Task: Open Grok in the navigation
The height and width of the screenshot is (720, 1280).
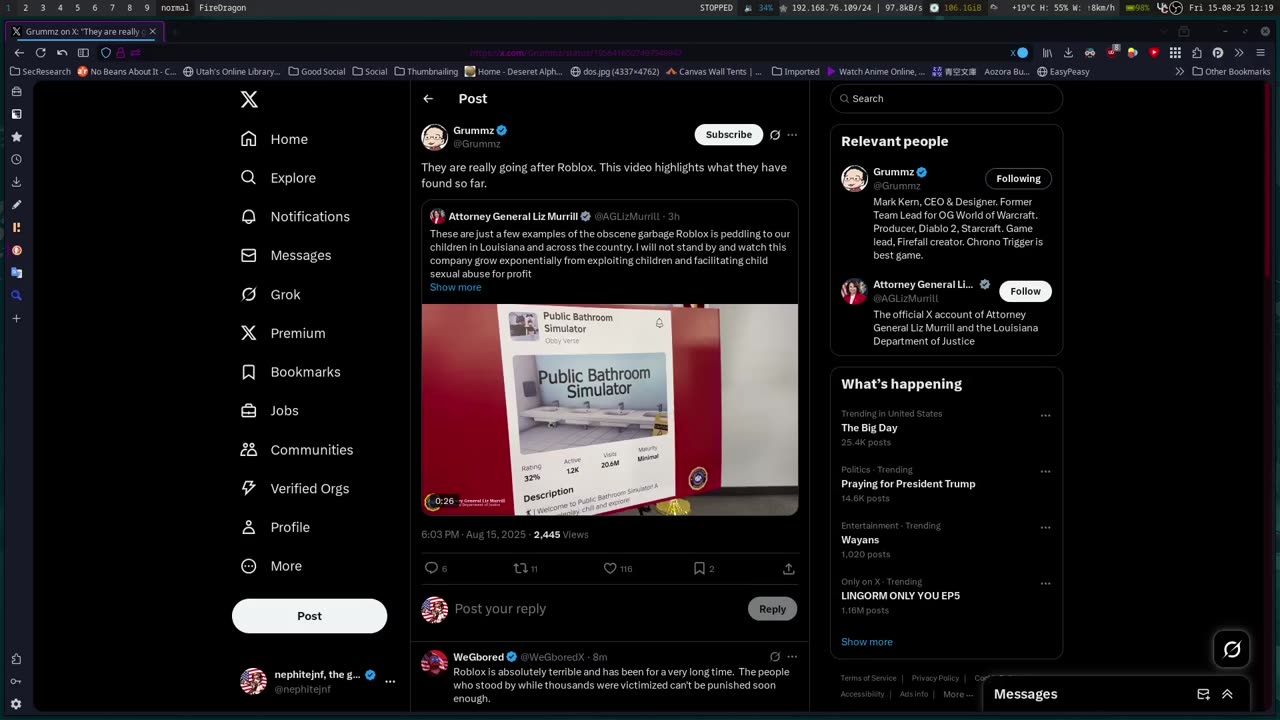Action: [x=271, y=294]
